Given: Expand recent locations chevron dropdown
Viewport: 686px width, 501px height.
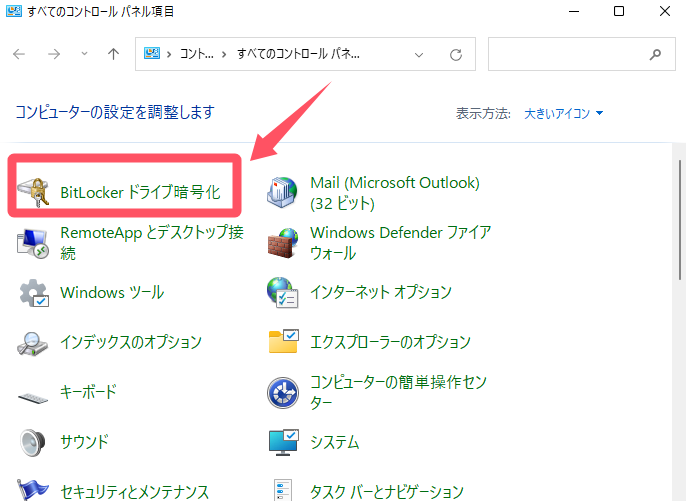Looking at the screenshot, I should pyautogui.click(x=84, y=55).
